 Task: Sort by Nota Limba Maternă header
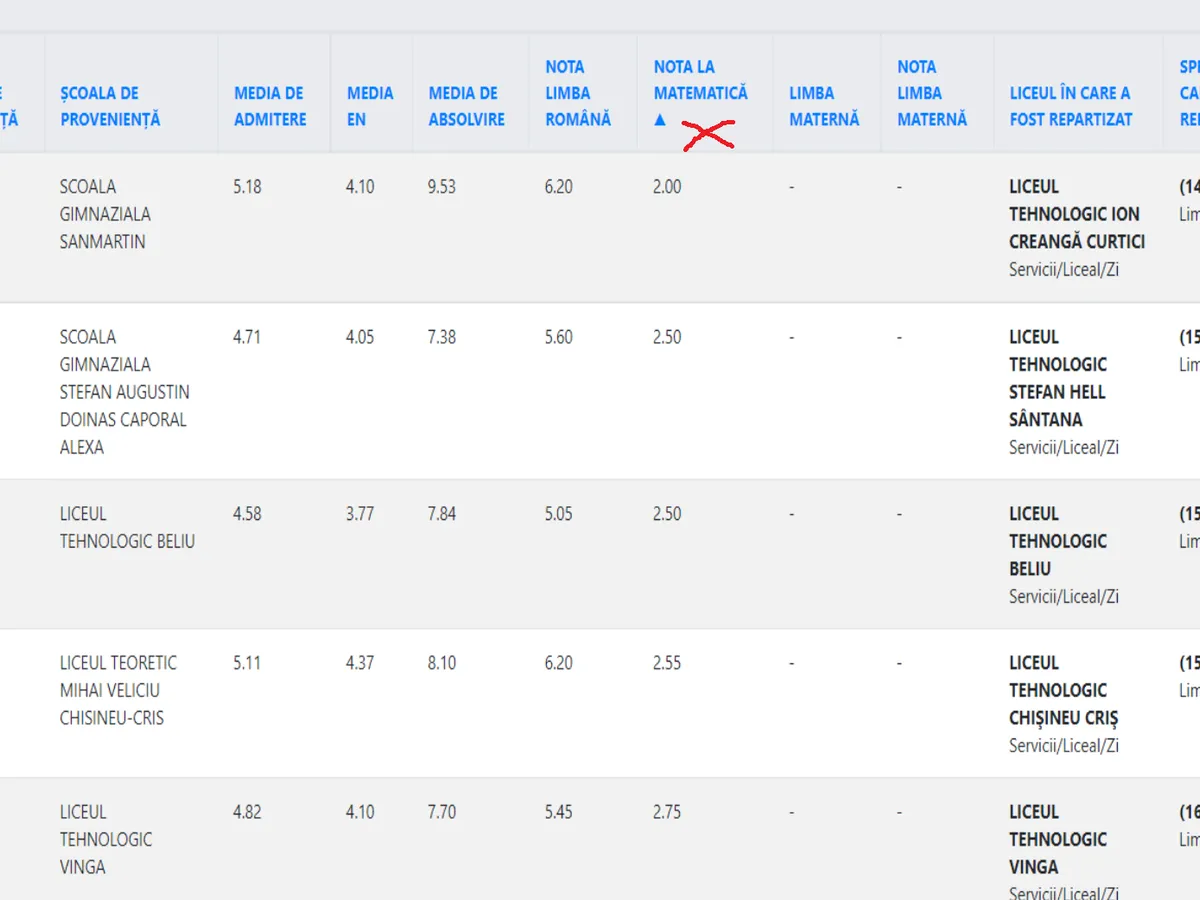click(932, 93)
